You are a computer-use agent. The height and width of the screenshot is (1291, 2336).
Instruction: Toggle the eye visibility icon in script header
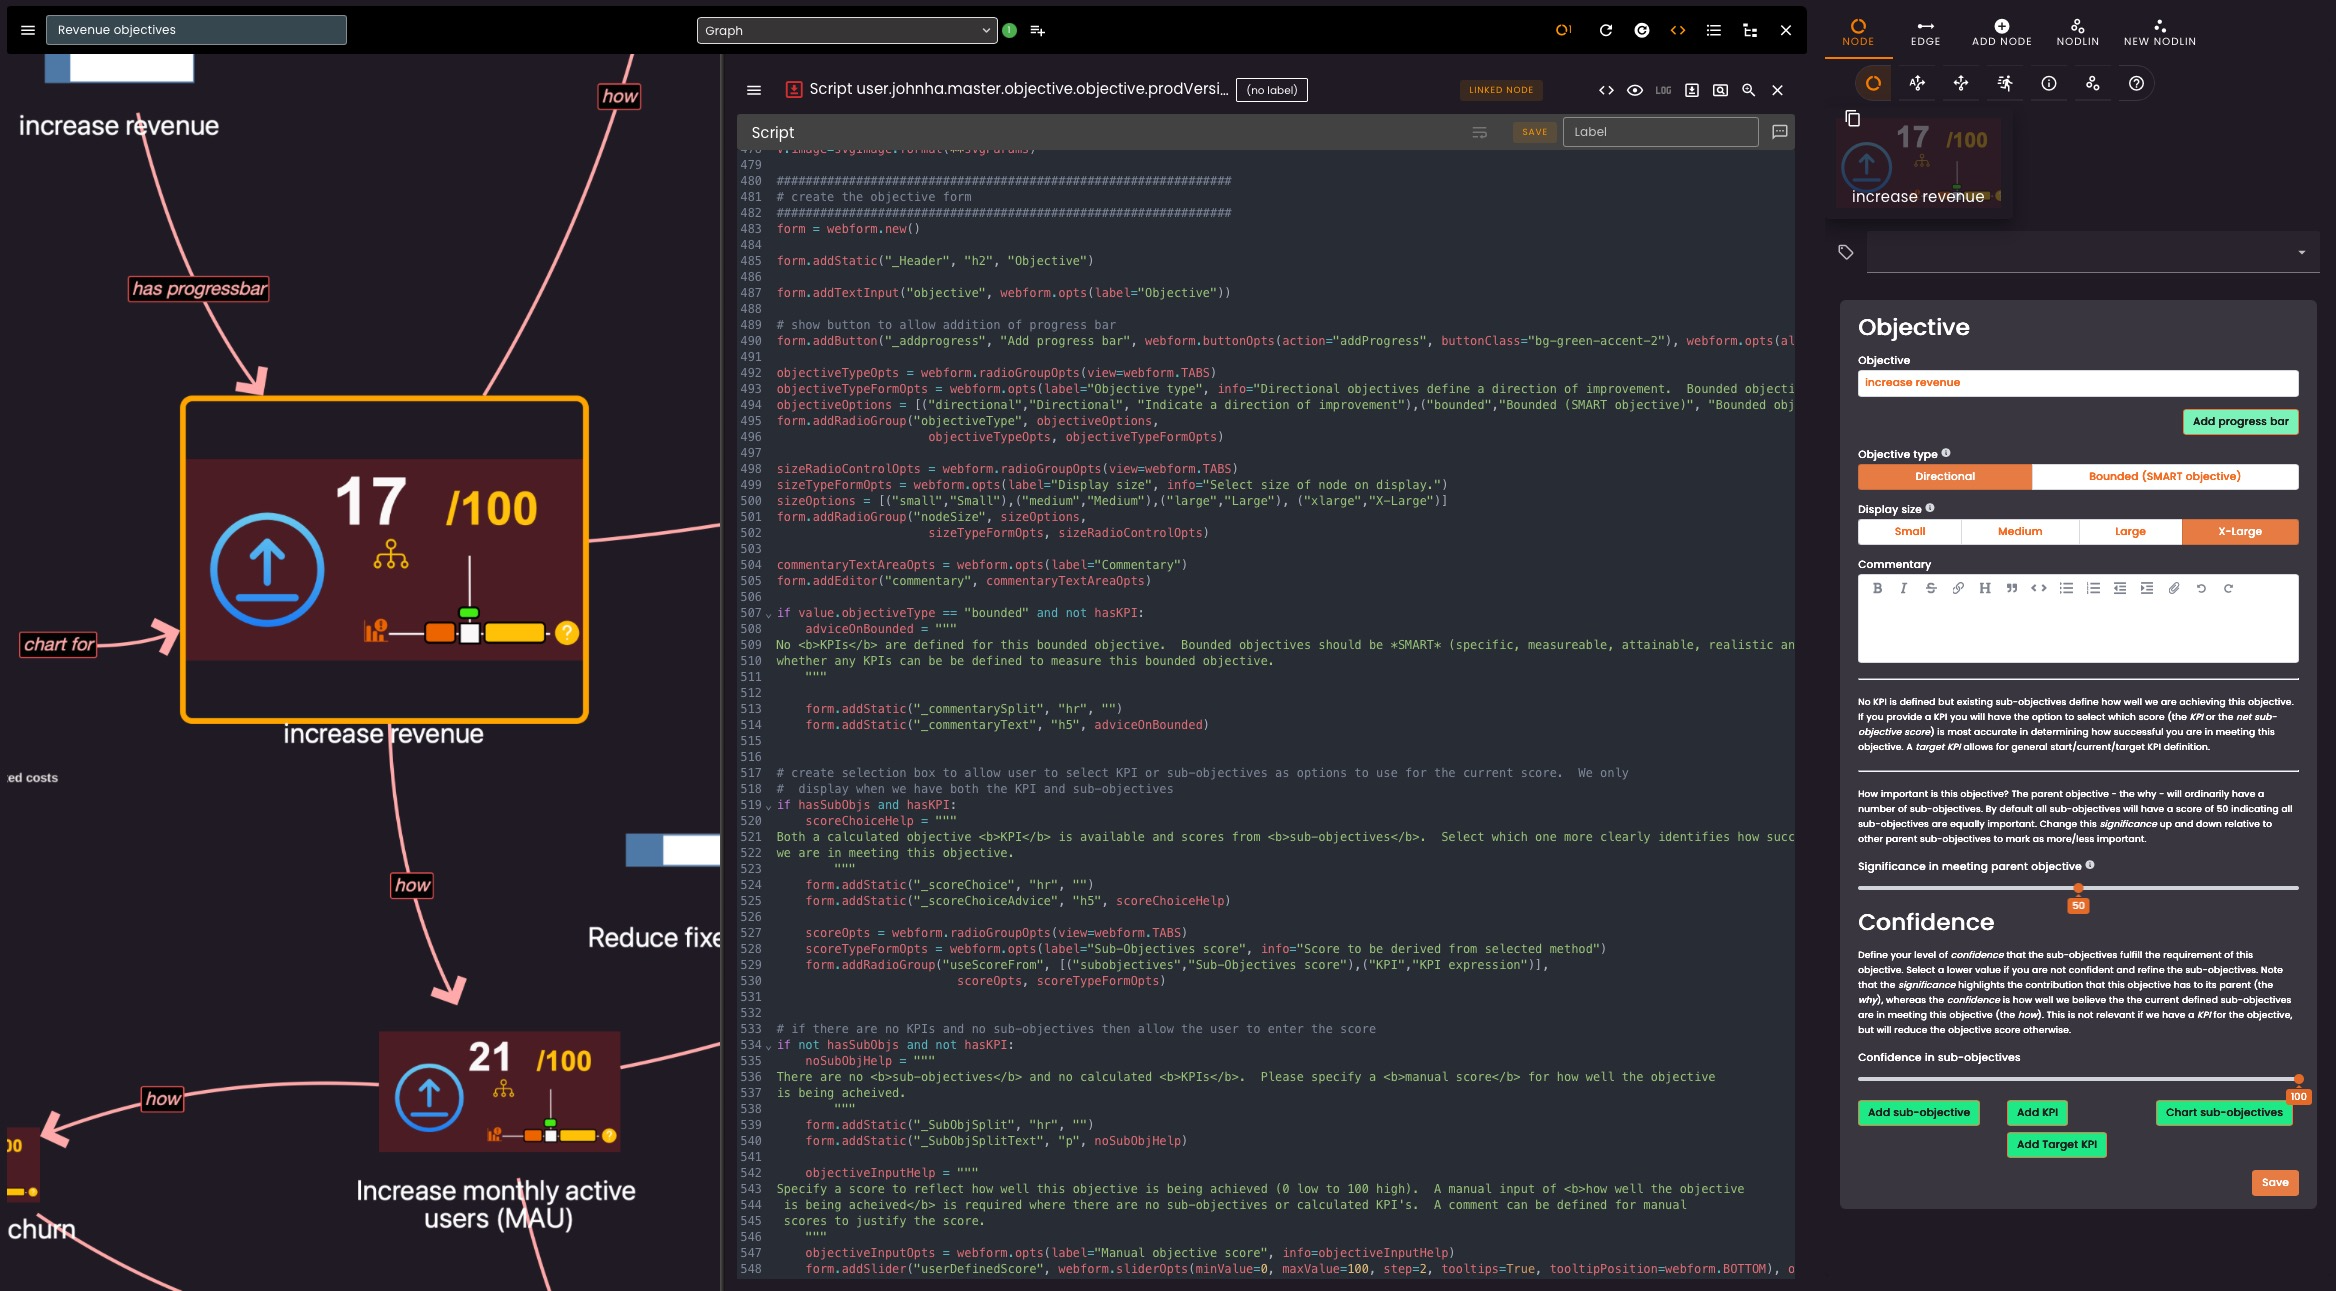(x=1634, y=90)
